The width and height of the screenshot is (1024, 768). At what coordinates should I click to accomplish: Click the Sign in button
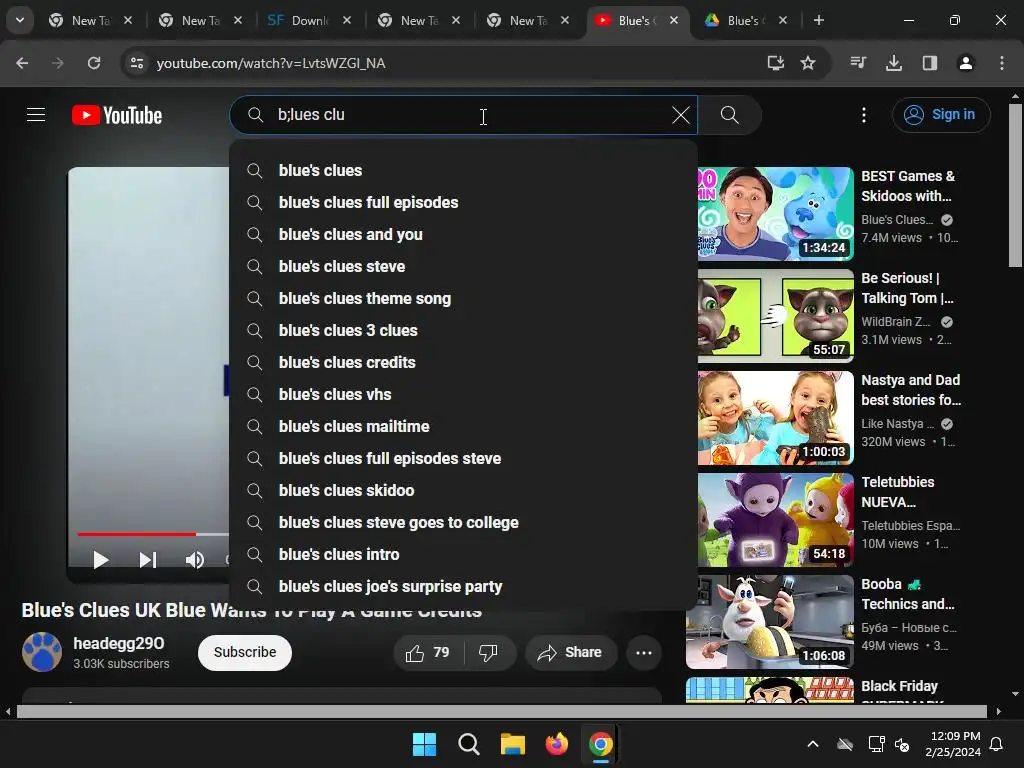[940, 115]
